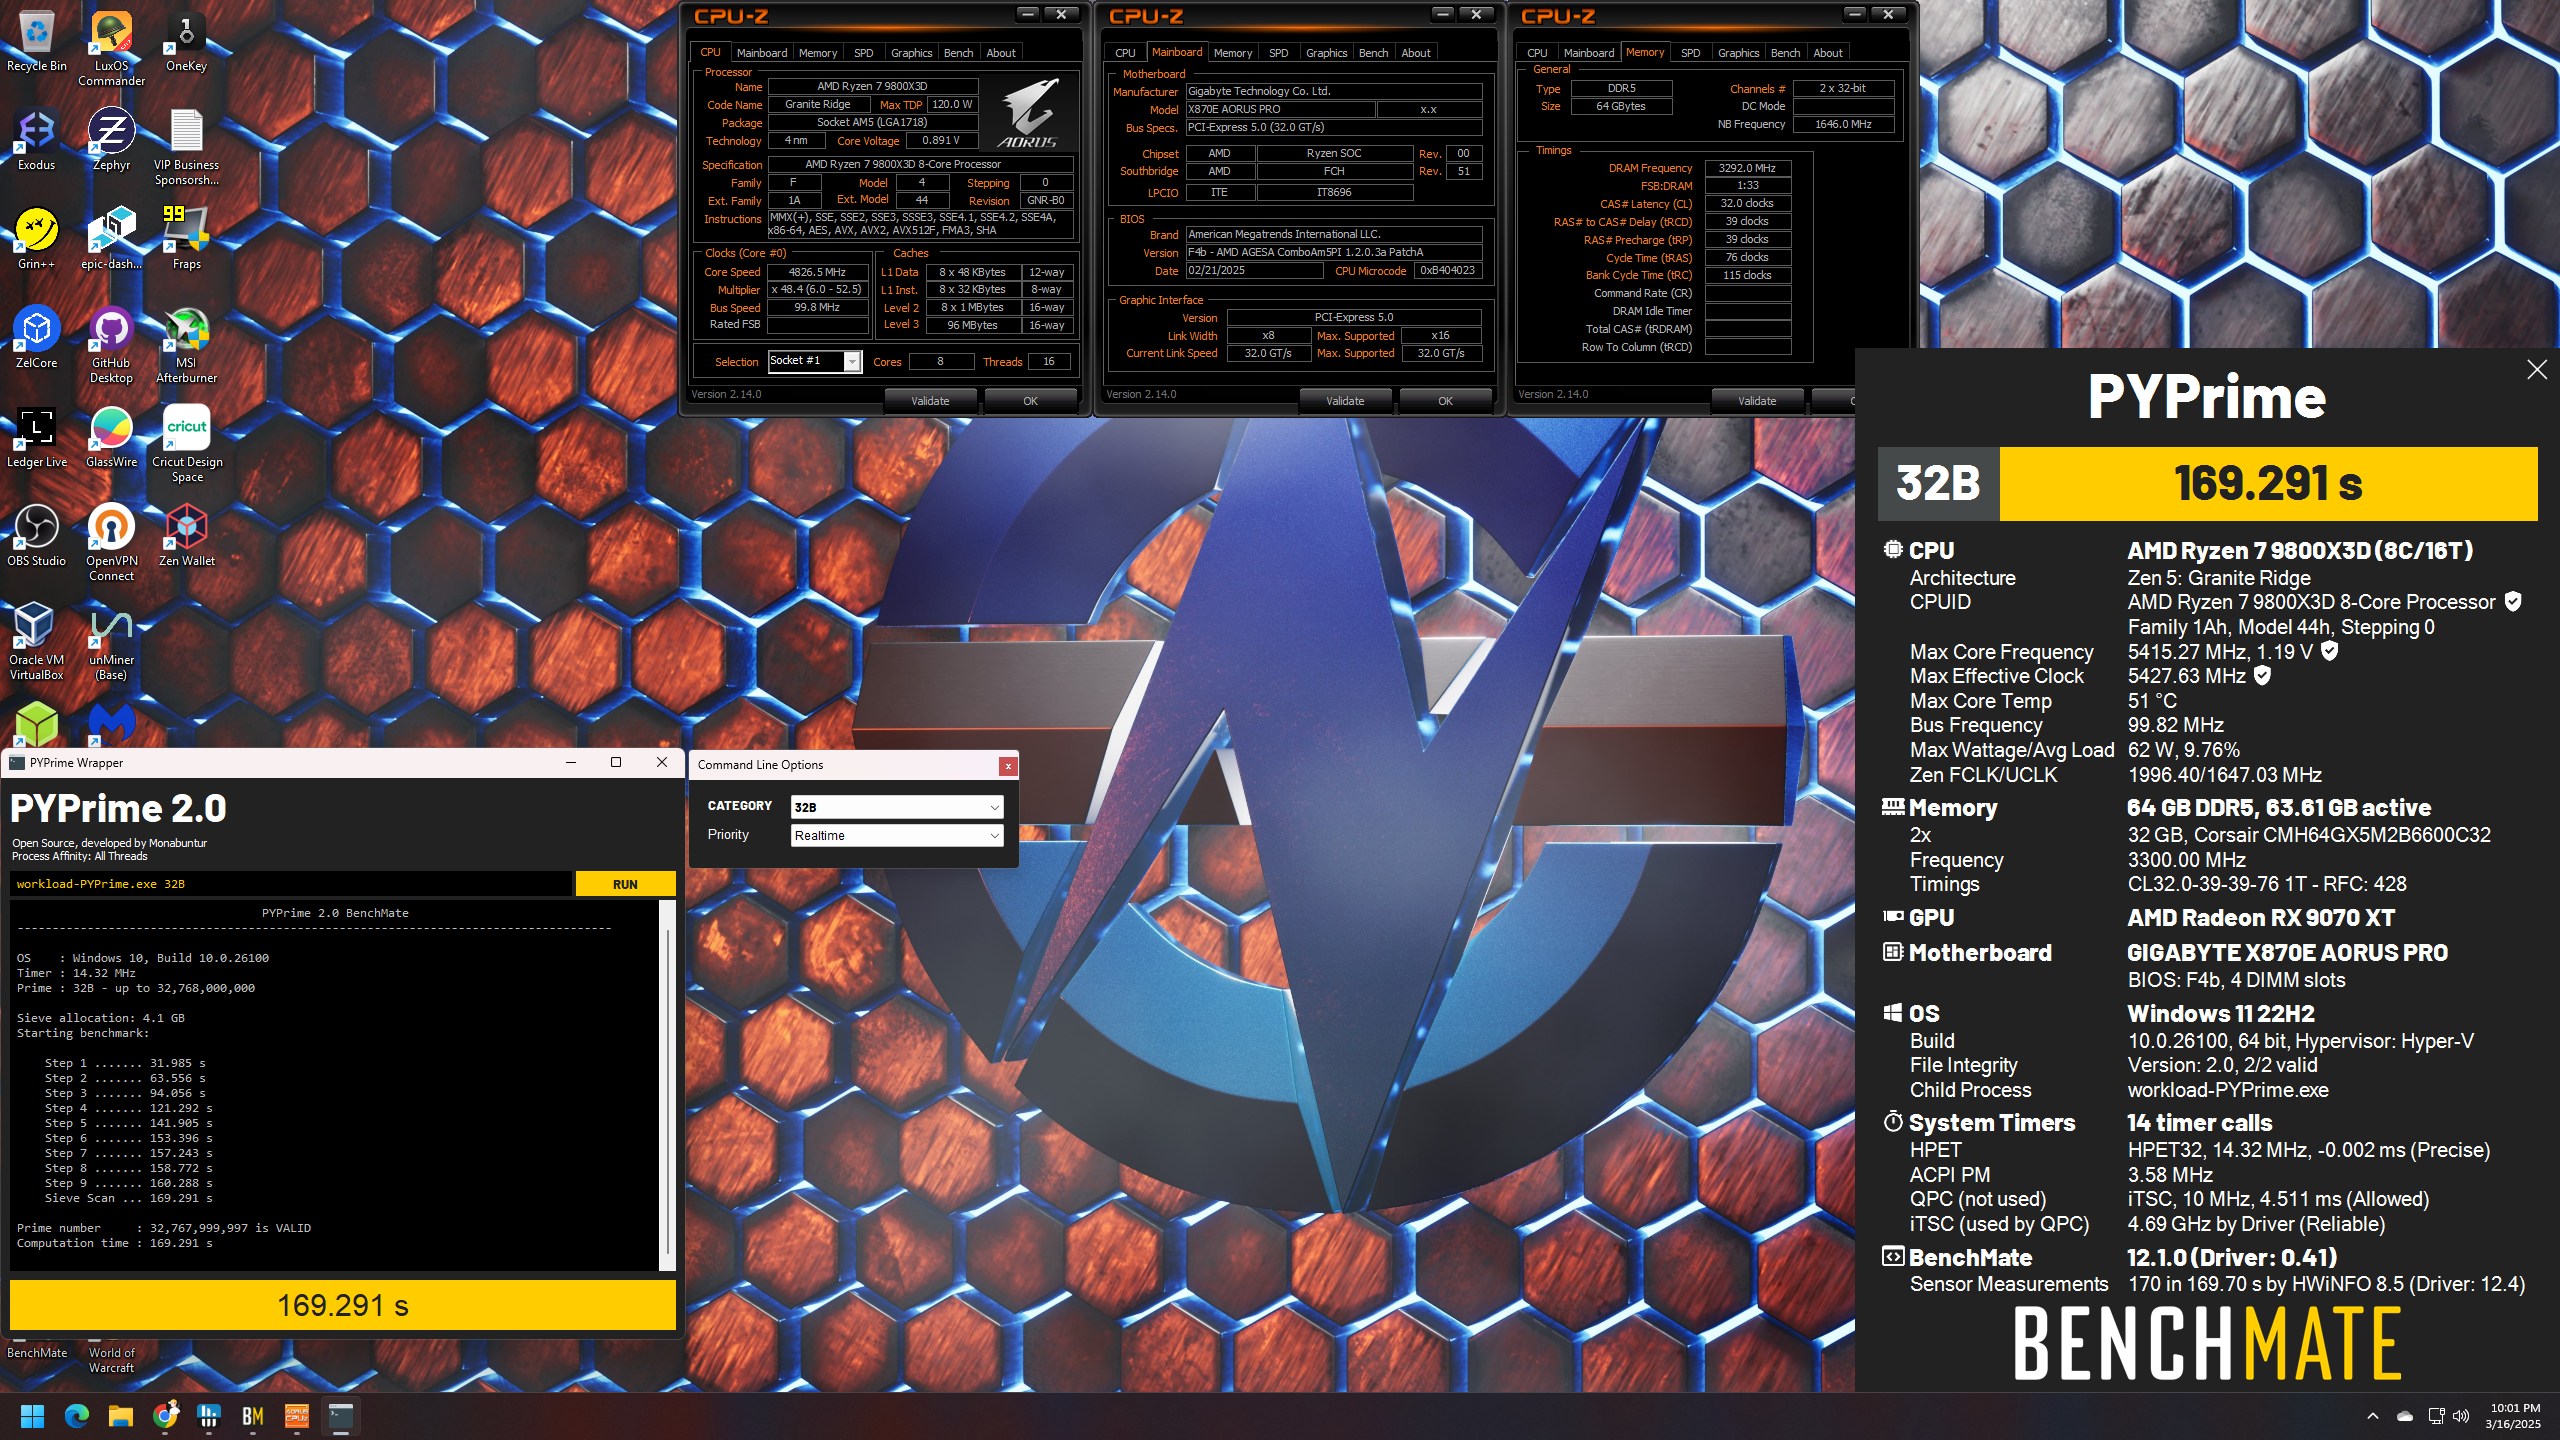Open the OpenVPN Connect icon
This screenshot has height=1440, width=2560.
click(x=111, y=543)
